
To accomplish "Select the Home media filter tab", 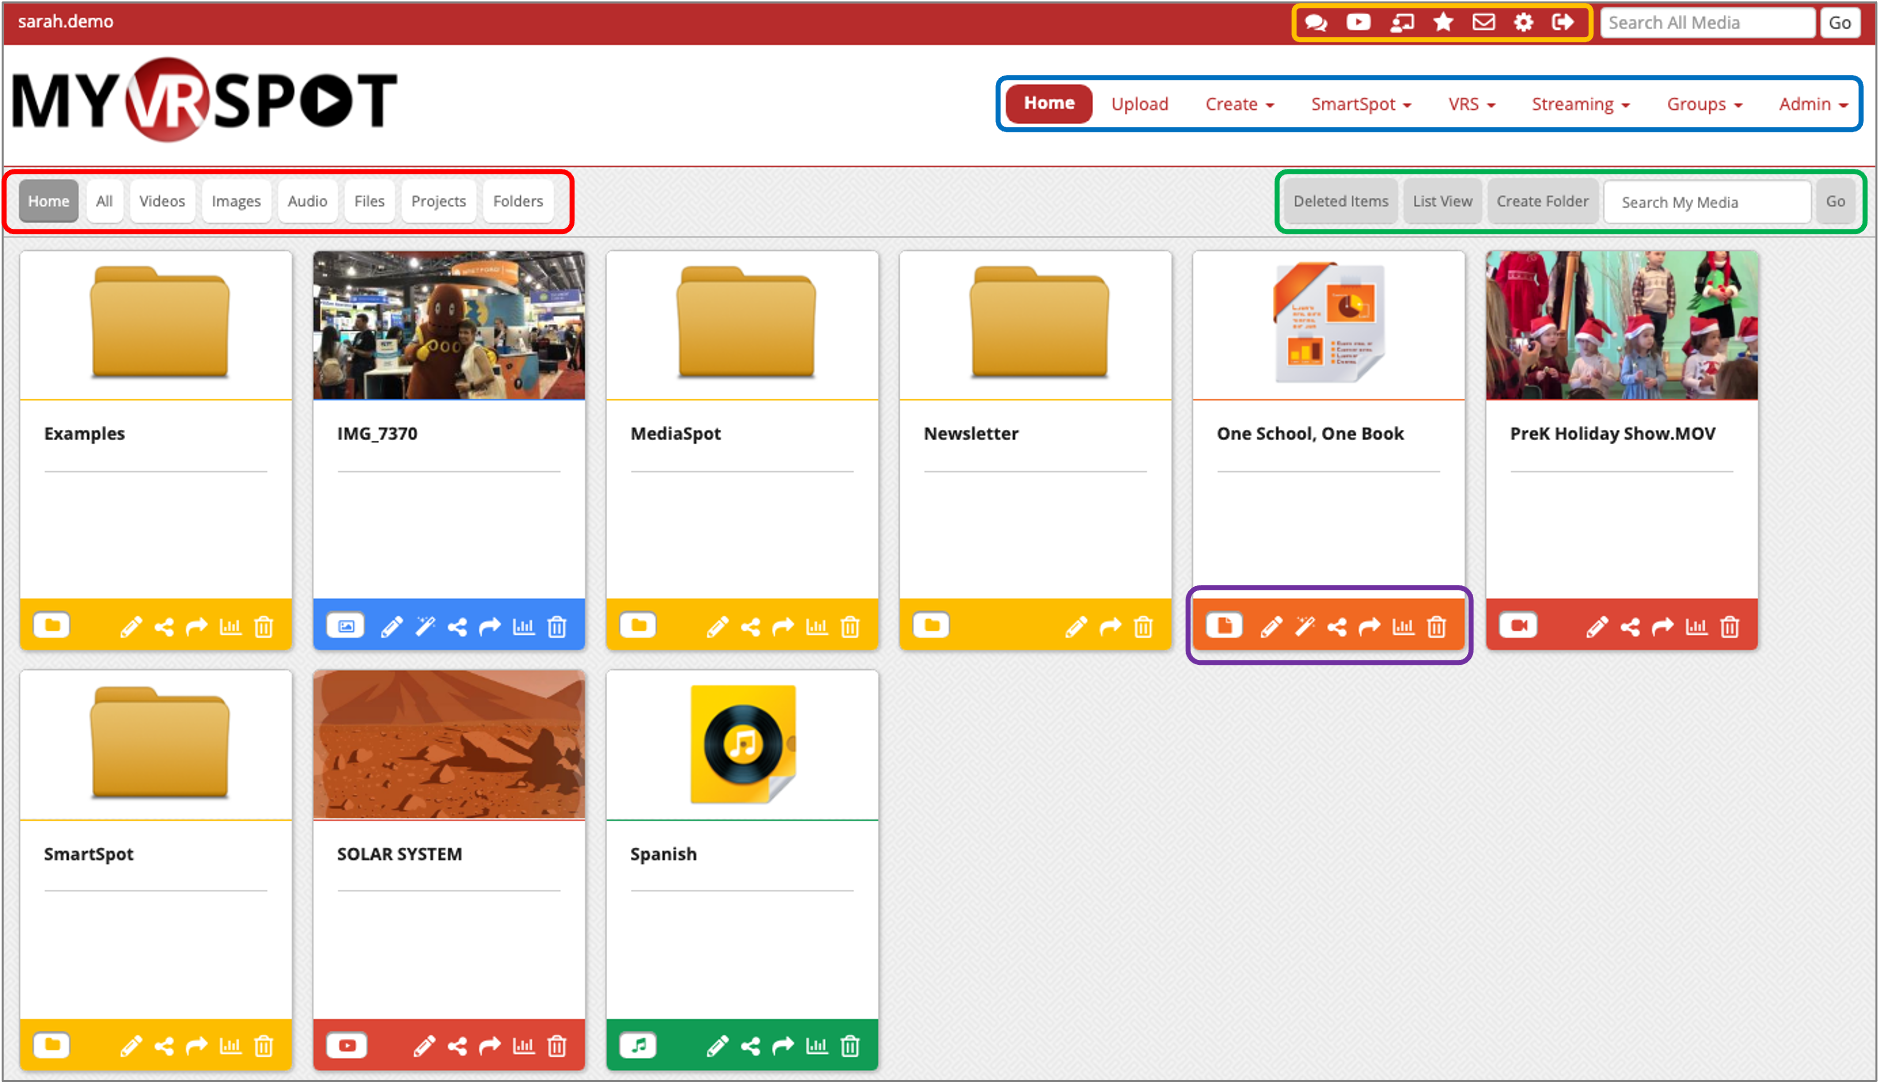I will [49, 201].
